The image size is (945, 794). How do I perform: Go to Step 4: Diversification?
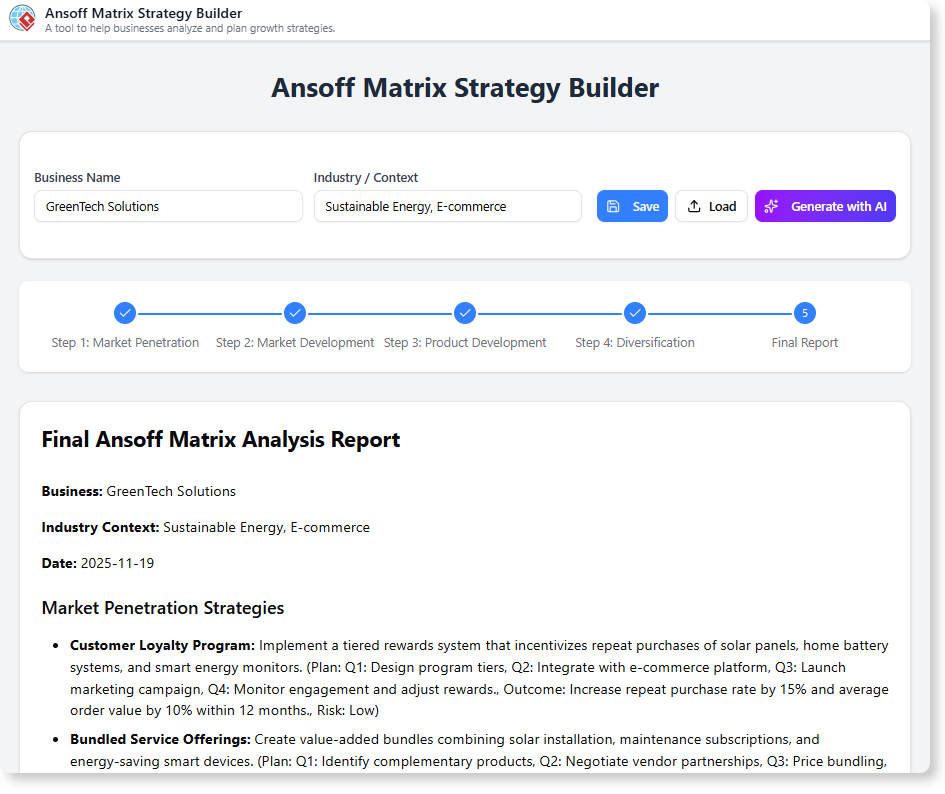pos(634,342)
